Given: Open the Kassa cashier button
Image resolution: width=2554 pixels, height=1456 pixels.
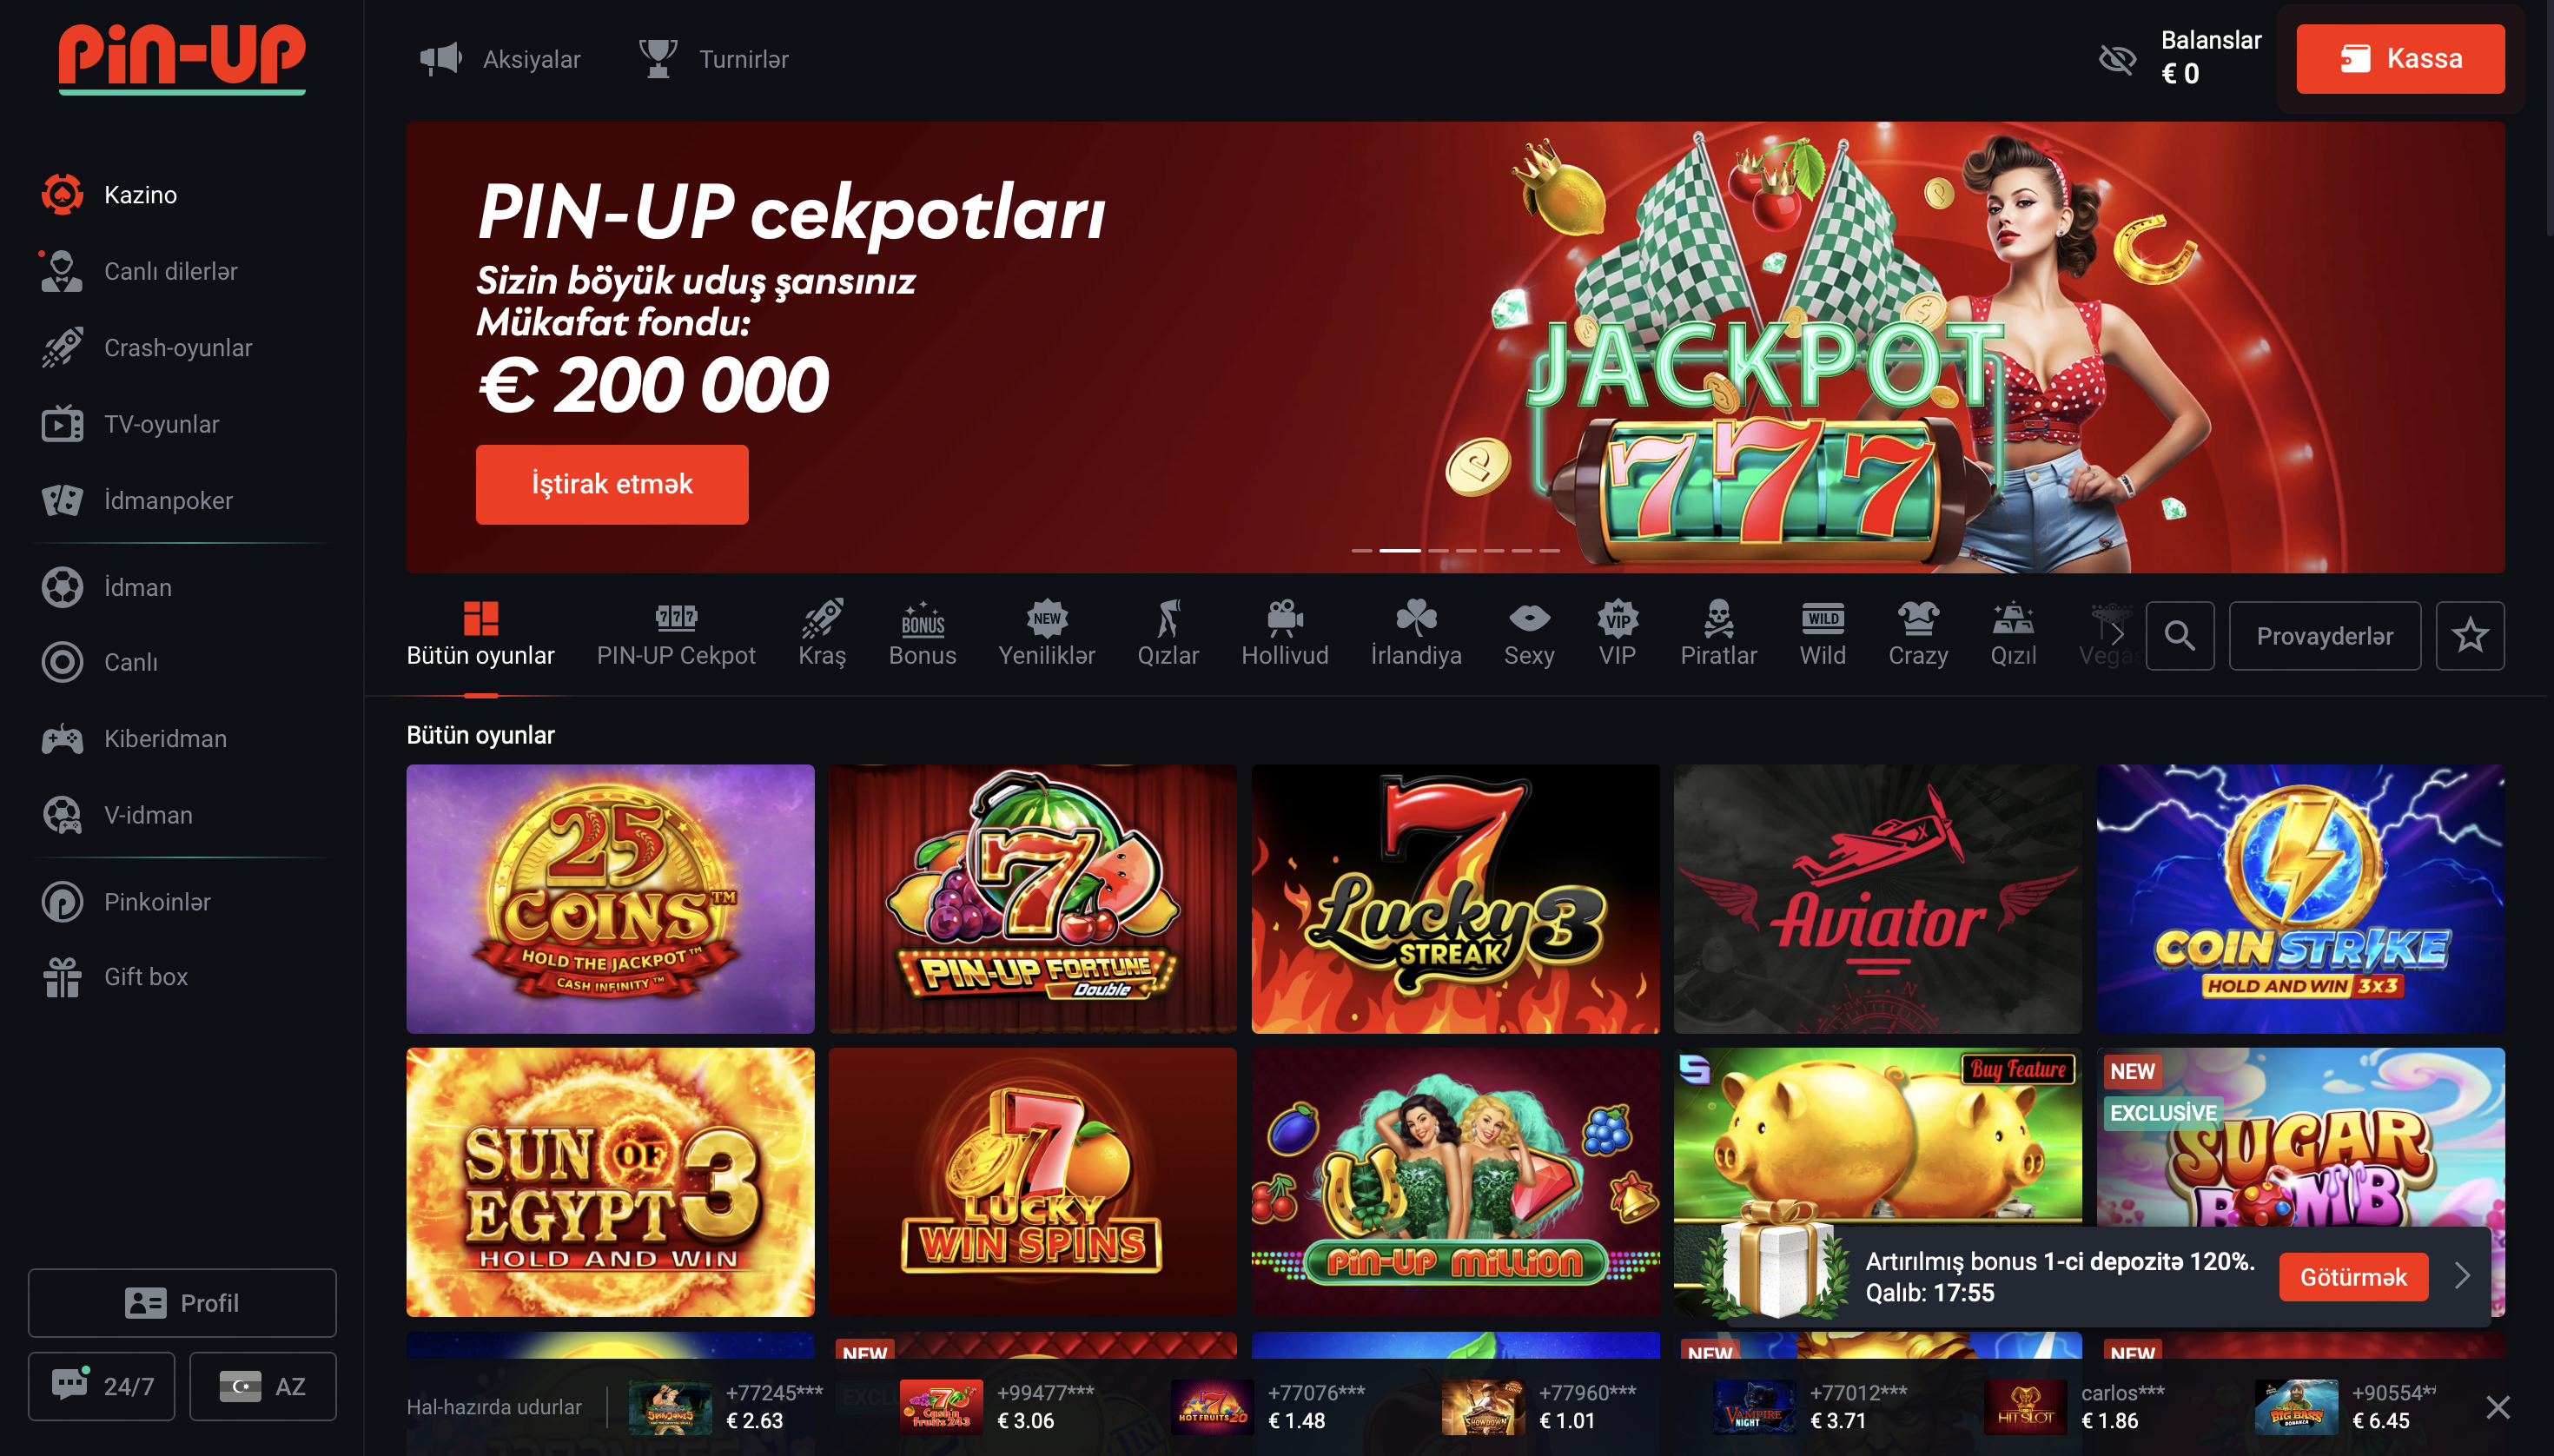Looking at the screenshot, I should [2400, 59].
